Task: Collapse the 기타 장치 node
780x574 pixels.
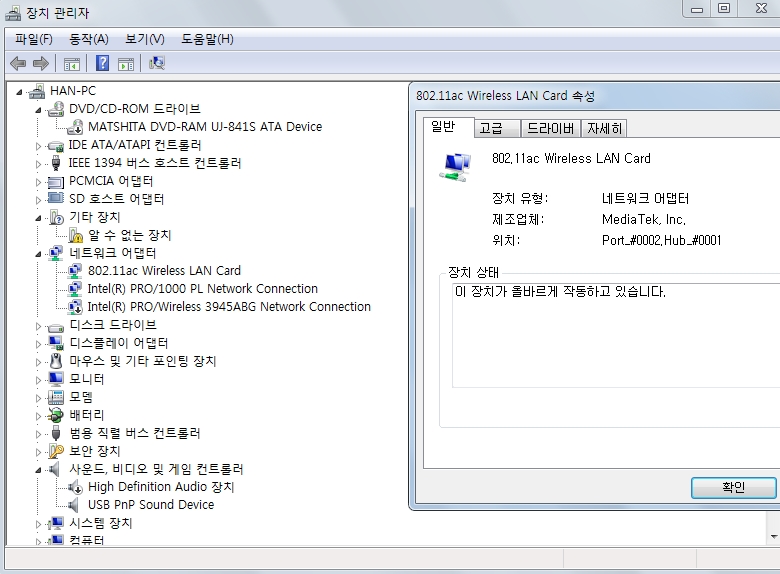Action: [38, 218]
